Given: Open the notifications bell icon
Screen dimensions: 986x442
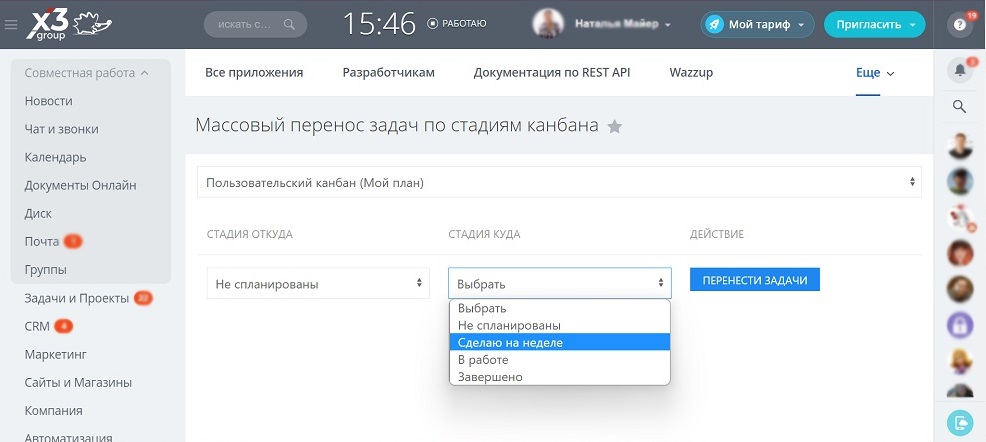Looking at the screenshot, I should pos(960,70).
